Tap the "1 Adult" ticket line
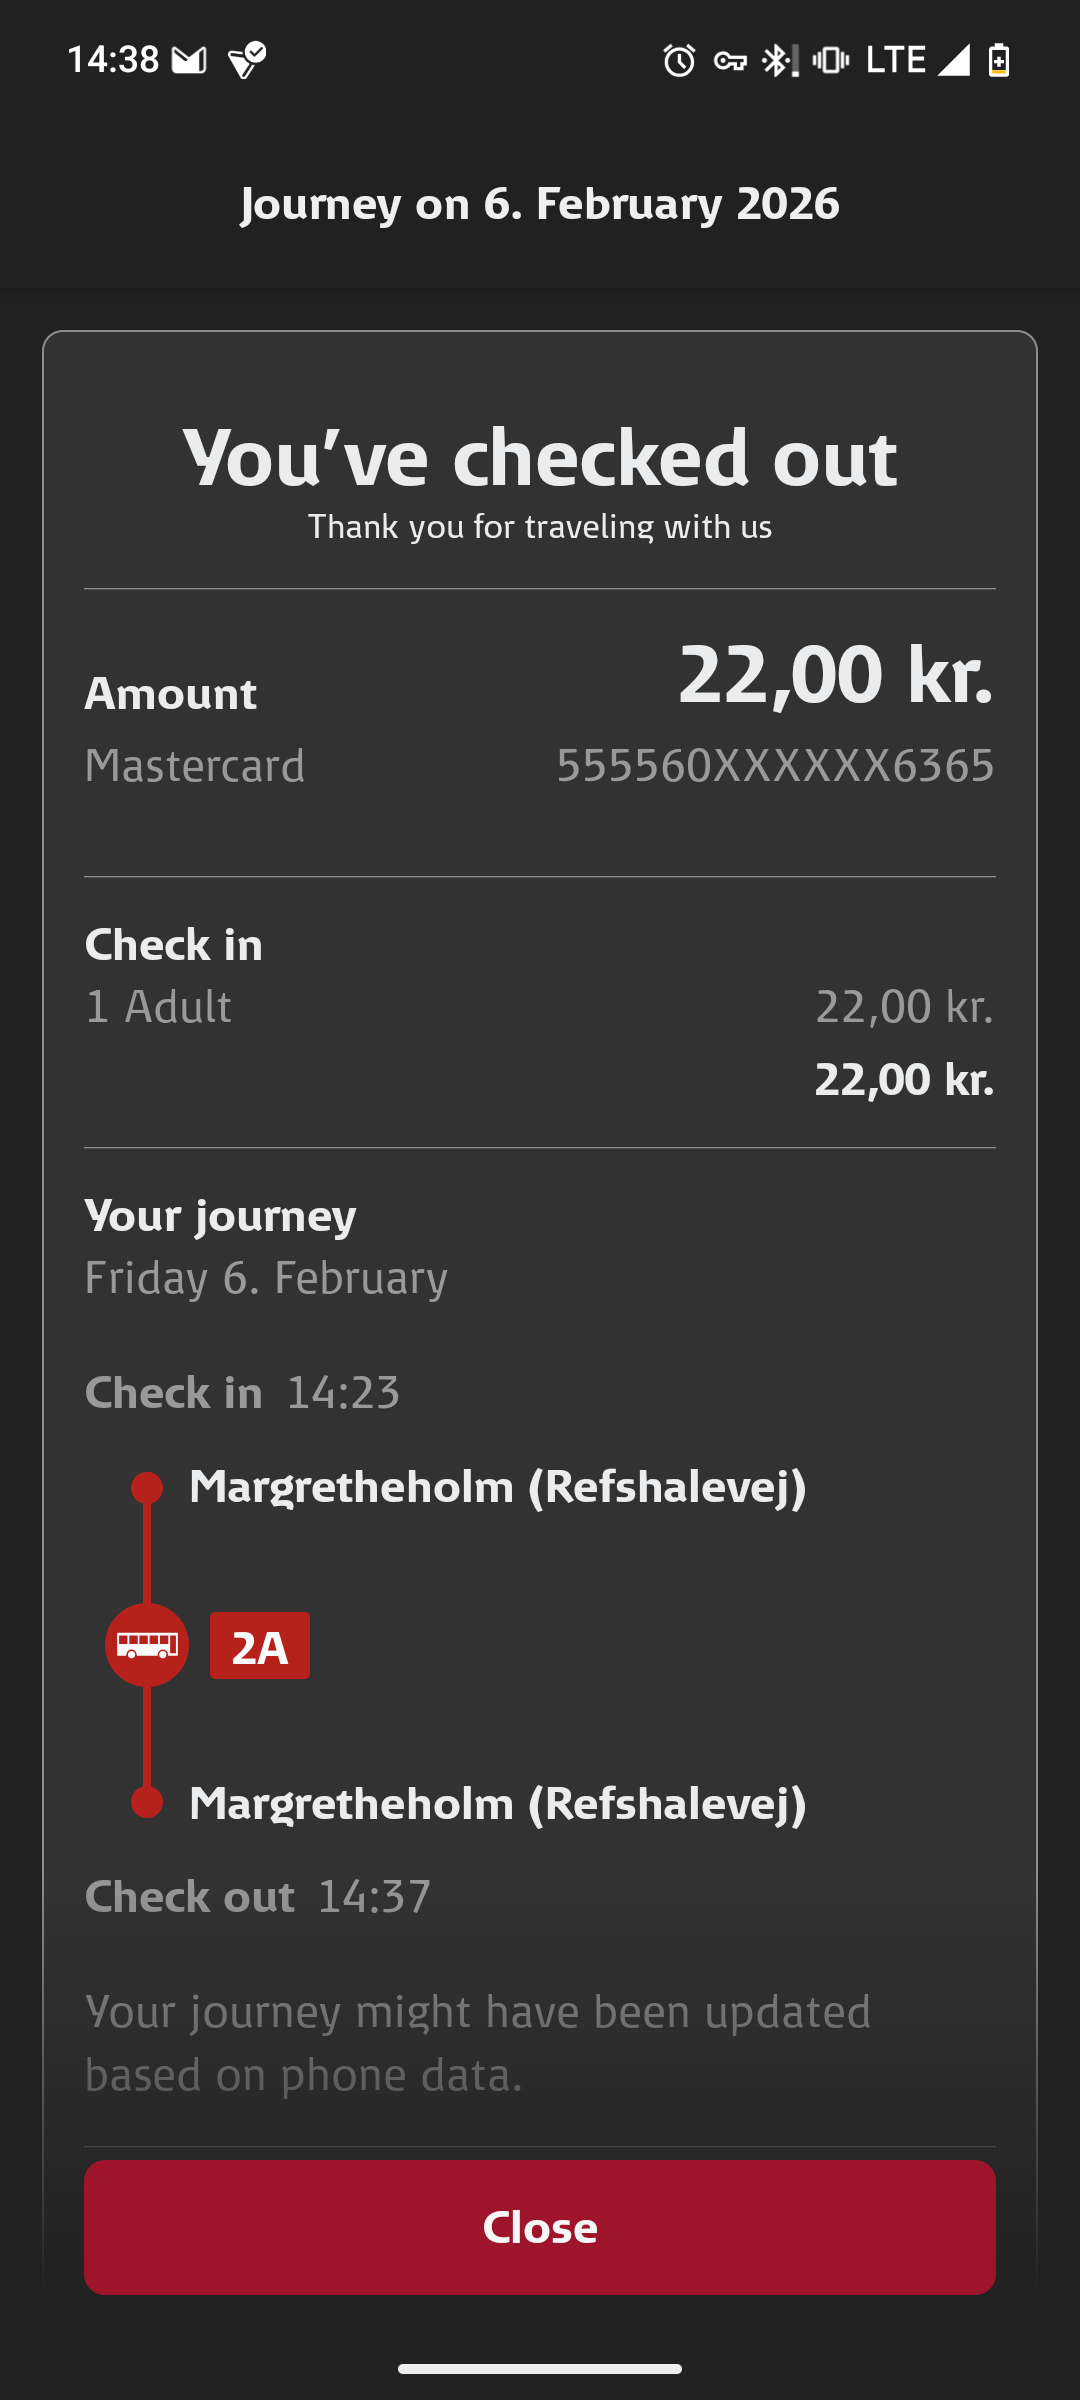This screenshot has width=1080, height=2400. click(x=158, y=1007)
